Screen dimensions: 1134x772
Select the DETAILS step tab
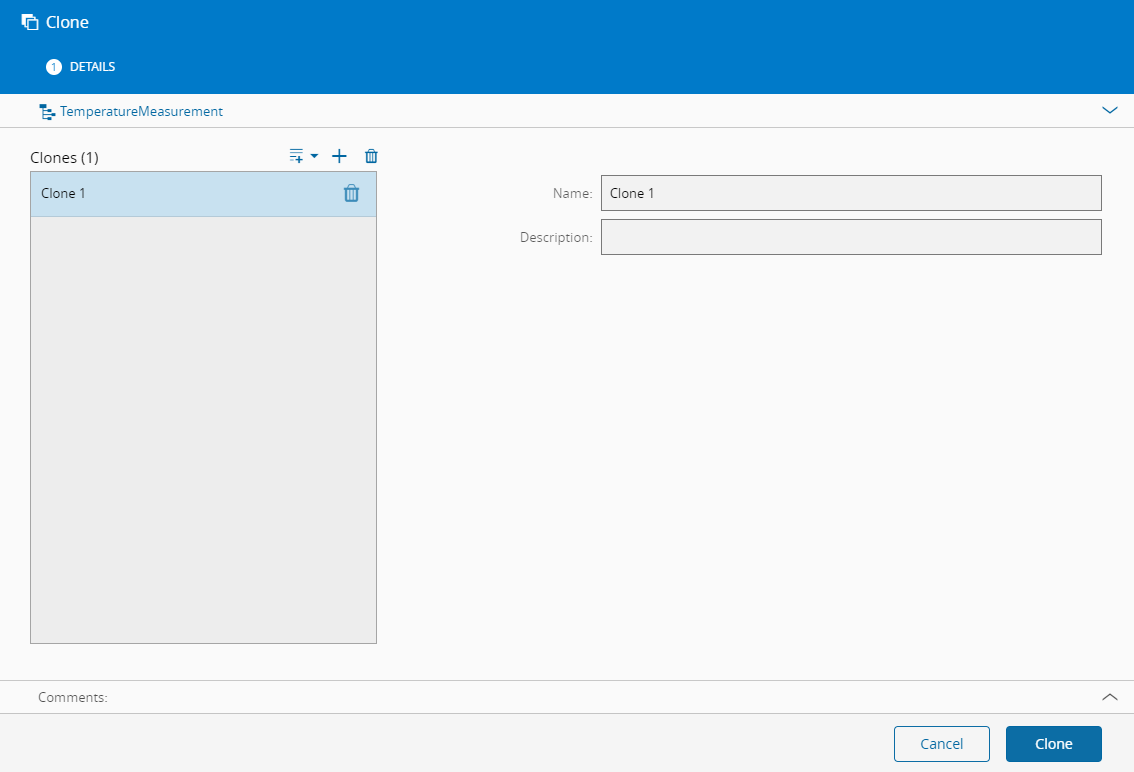click(x=92, y=67)
